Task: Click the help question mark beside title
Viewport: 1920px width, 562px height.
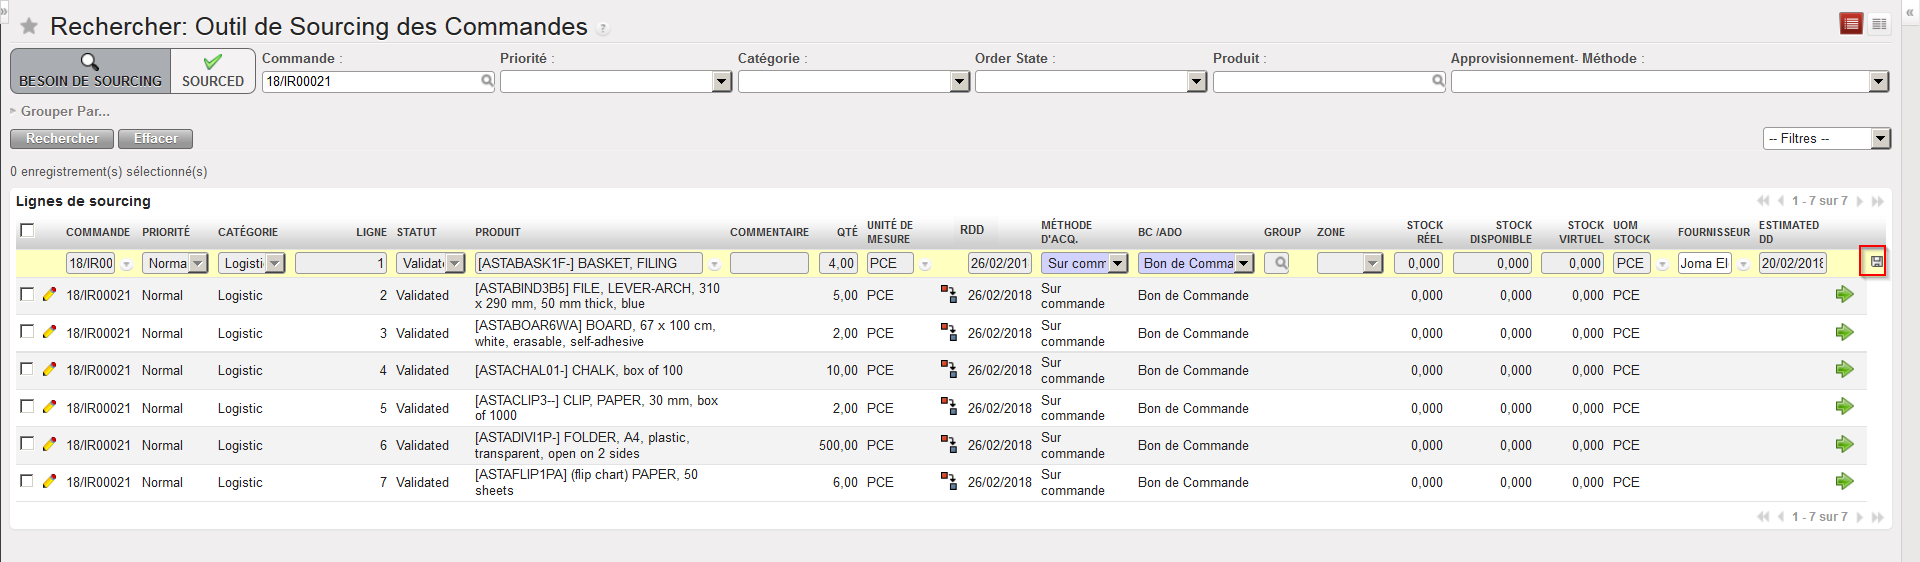Action: [x=603, y=29]
